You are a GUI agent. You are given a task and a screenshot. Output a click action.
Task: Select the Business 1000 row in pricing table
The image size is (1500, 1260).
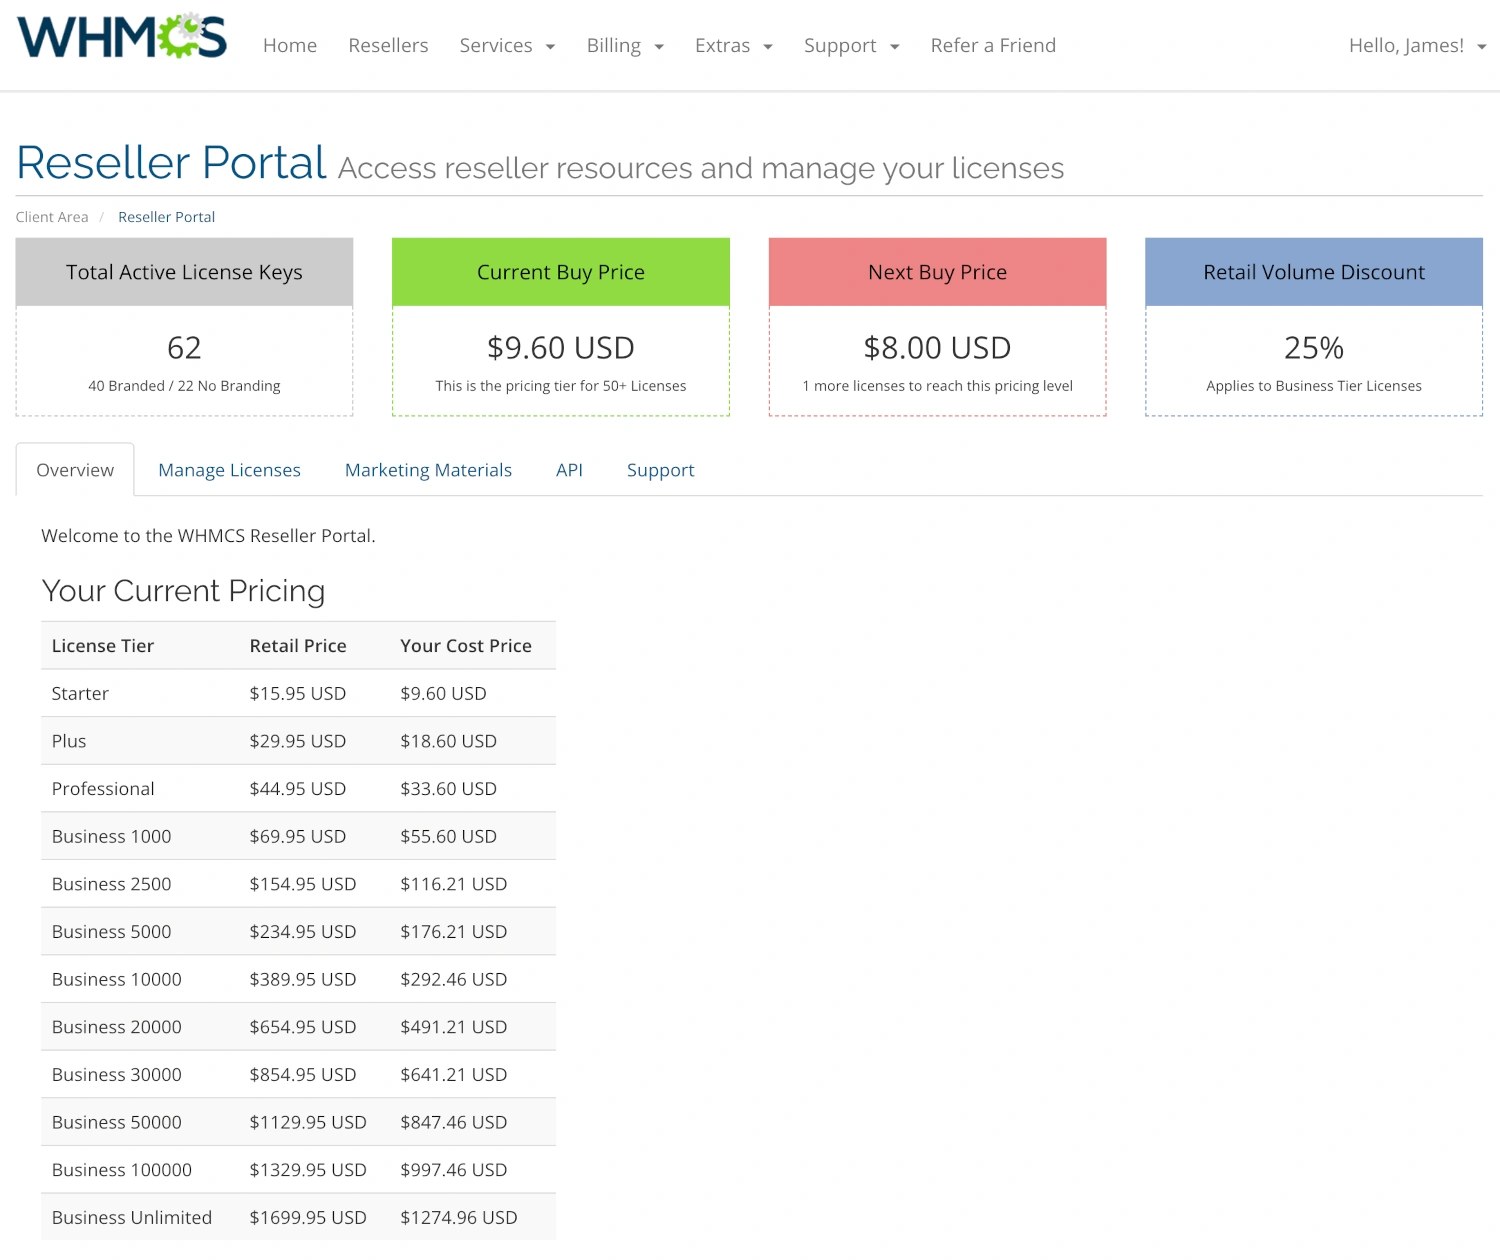pos(298,836)
